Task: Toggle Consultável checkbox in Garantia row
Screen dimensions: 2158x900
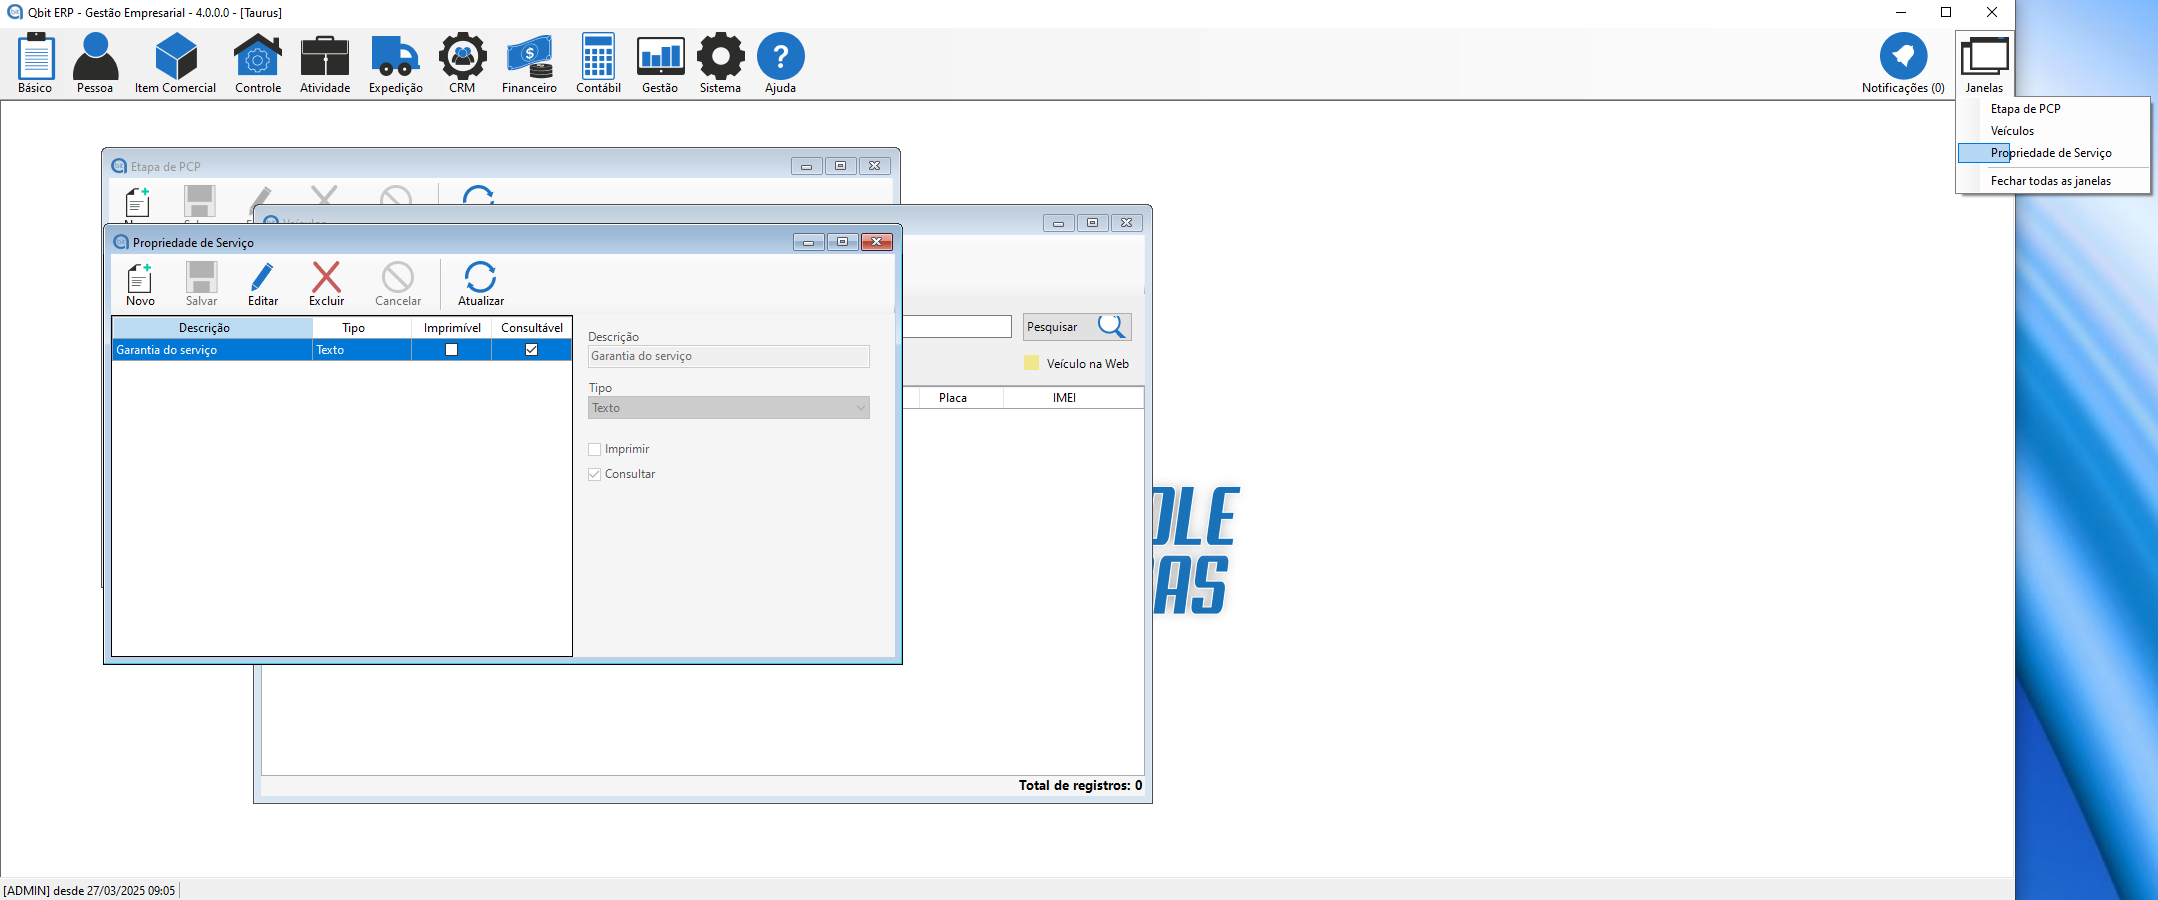Action: click(x=531, y=350)
